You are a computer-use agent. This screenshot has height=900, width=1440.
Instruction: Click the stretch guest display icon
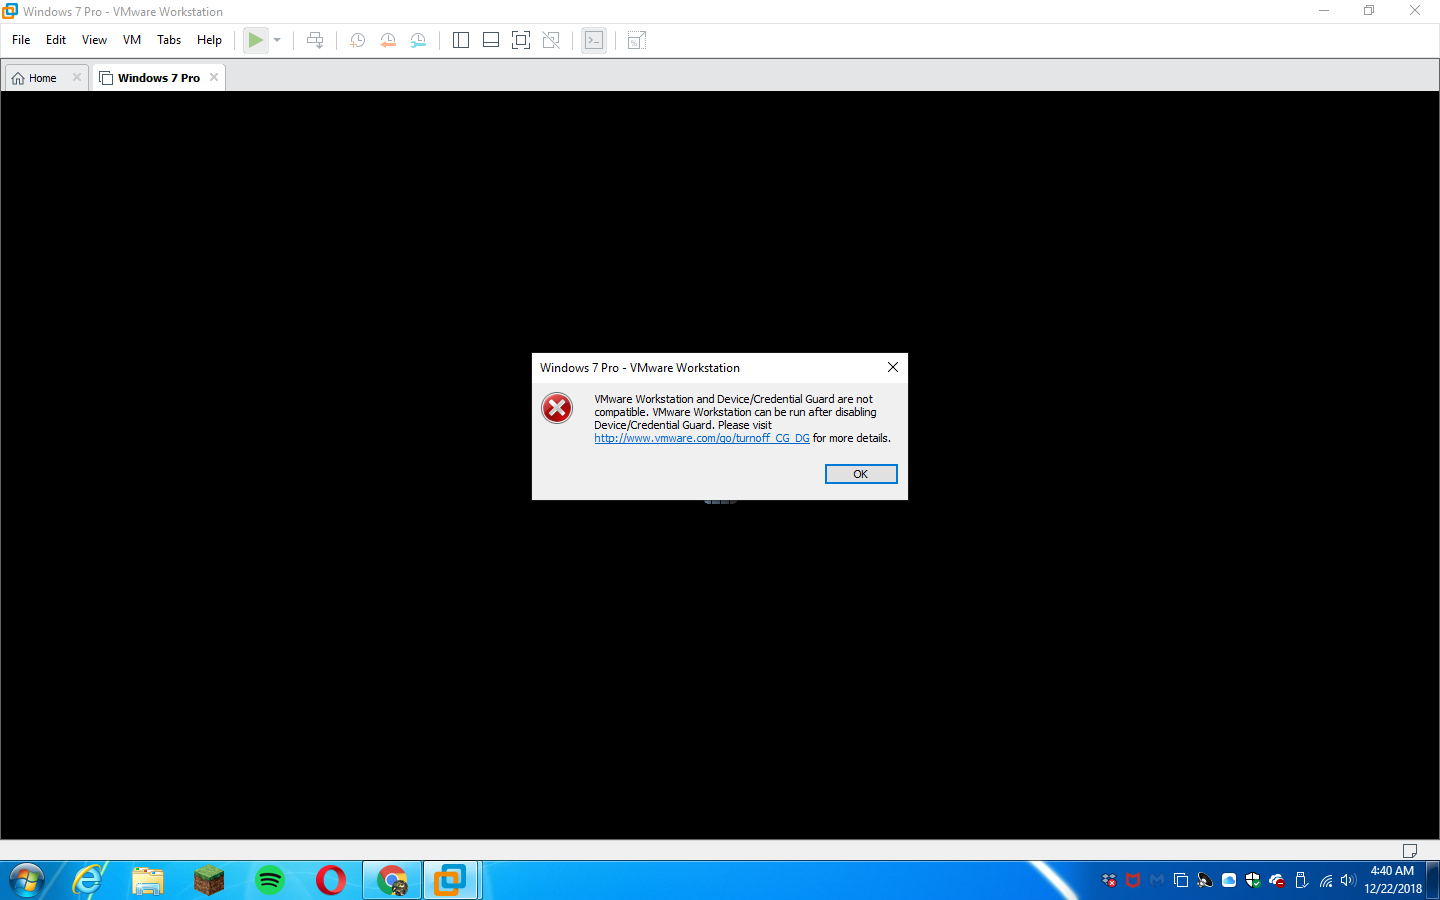click(637, 40)
